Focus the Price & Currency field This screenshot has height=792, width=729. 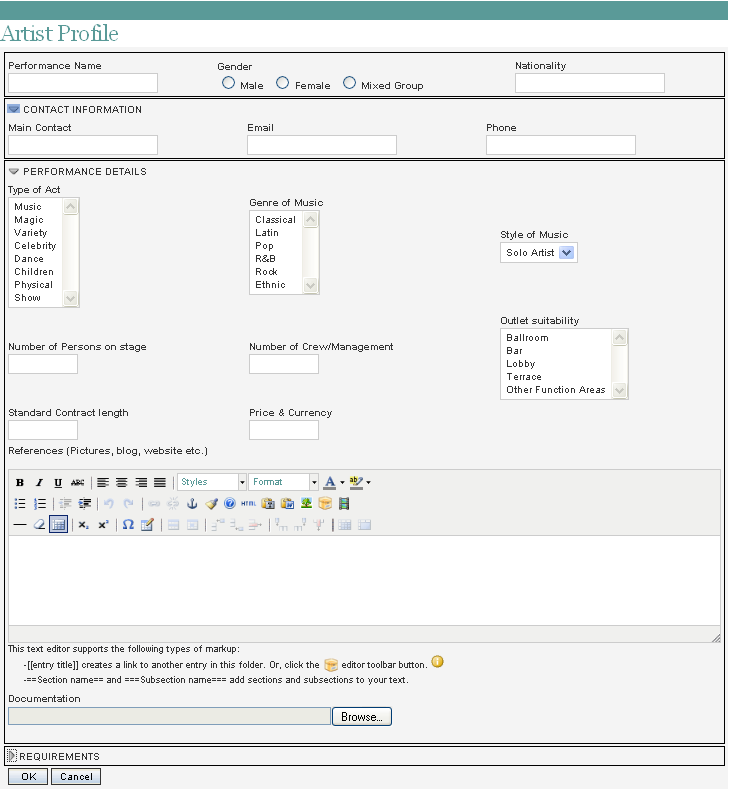pos(284,430)
